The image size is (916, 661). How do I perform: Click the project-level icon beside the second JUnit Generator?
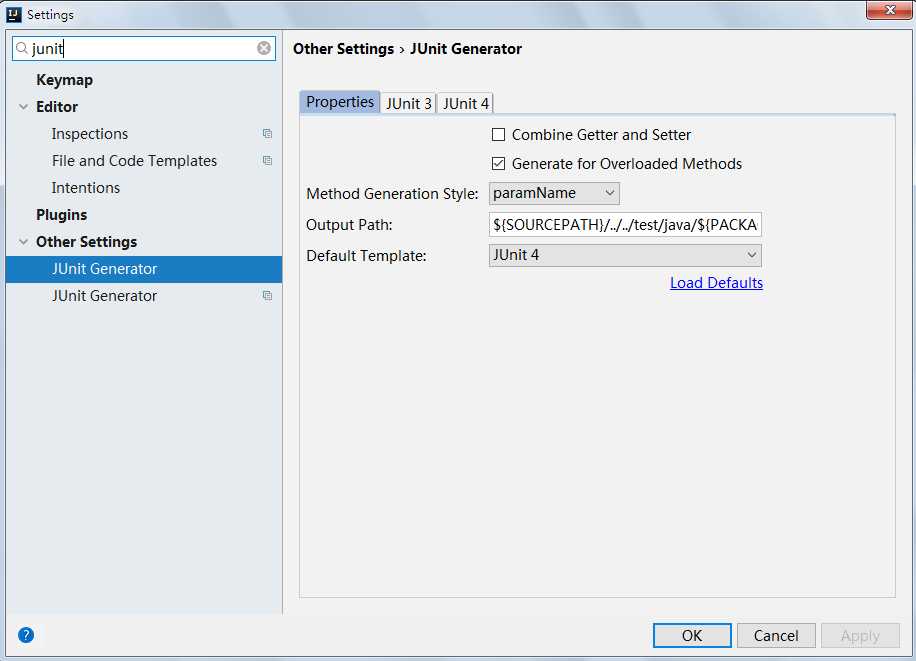pyautogui.click(x=268, y=296)
